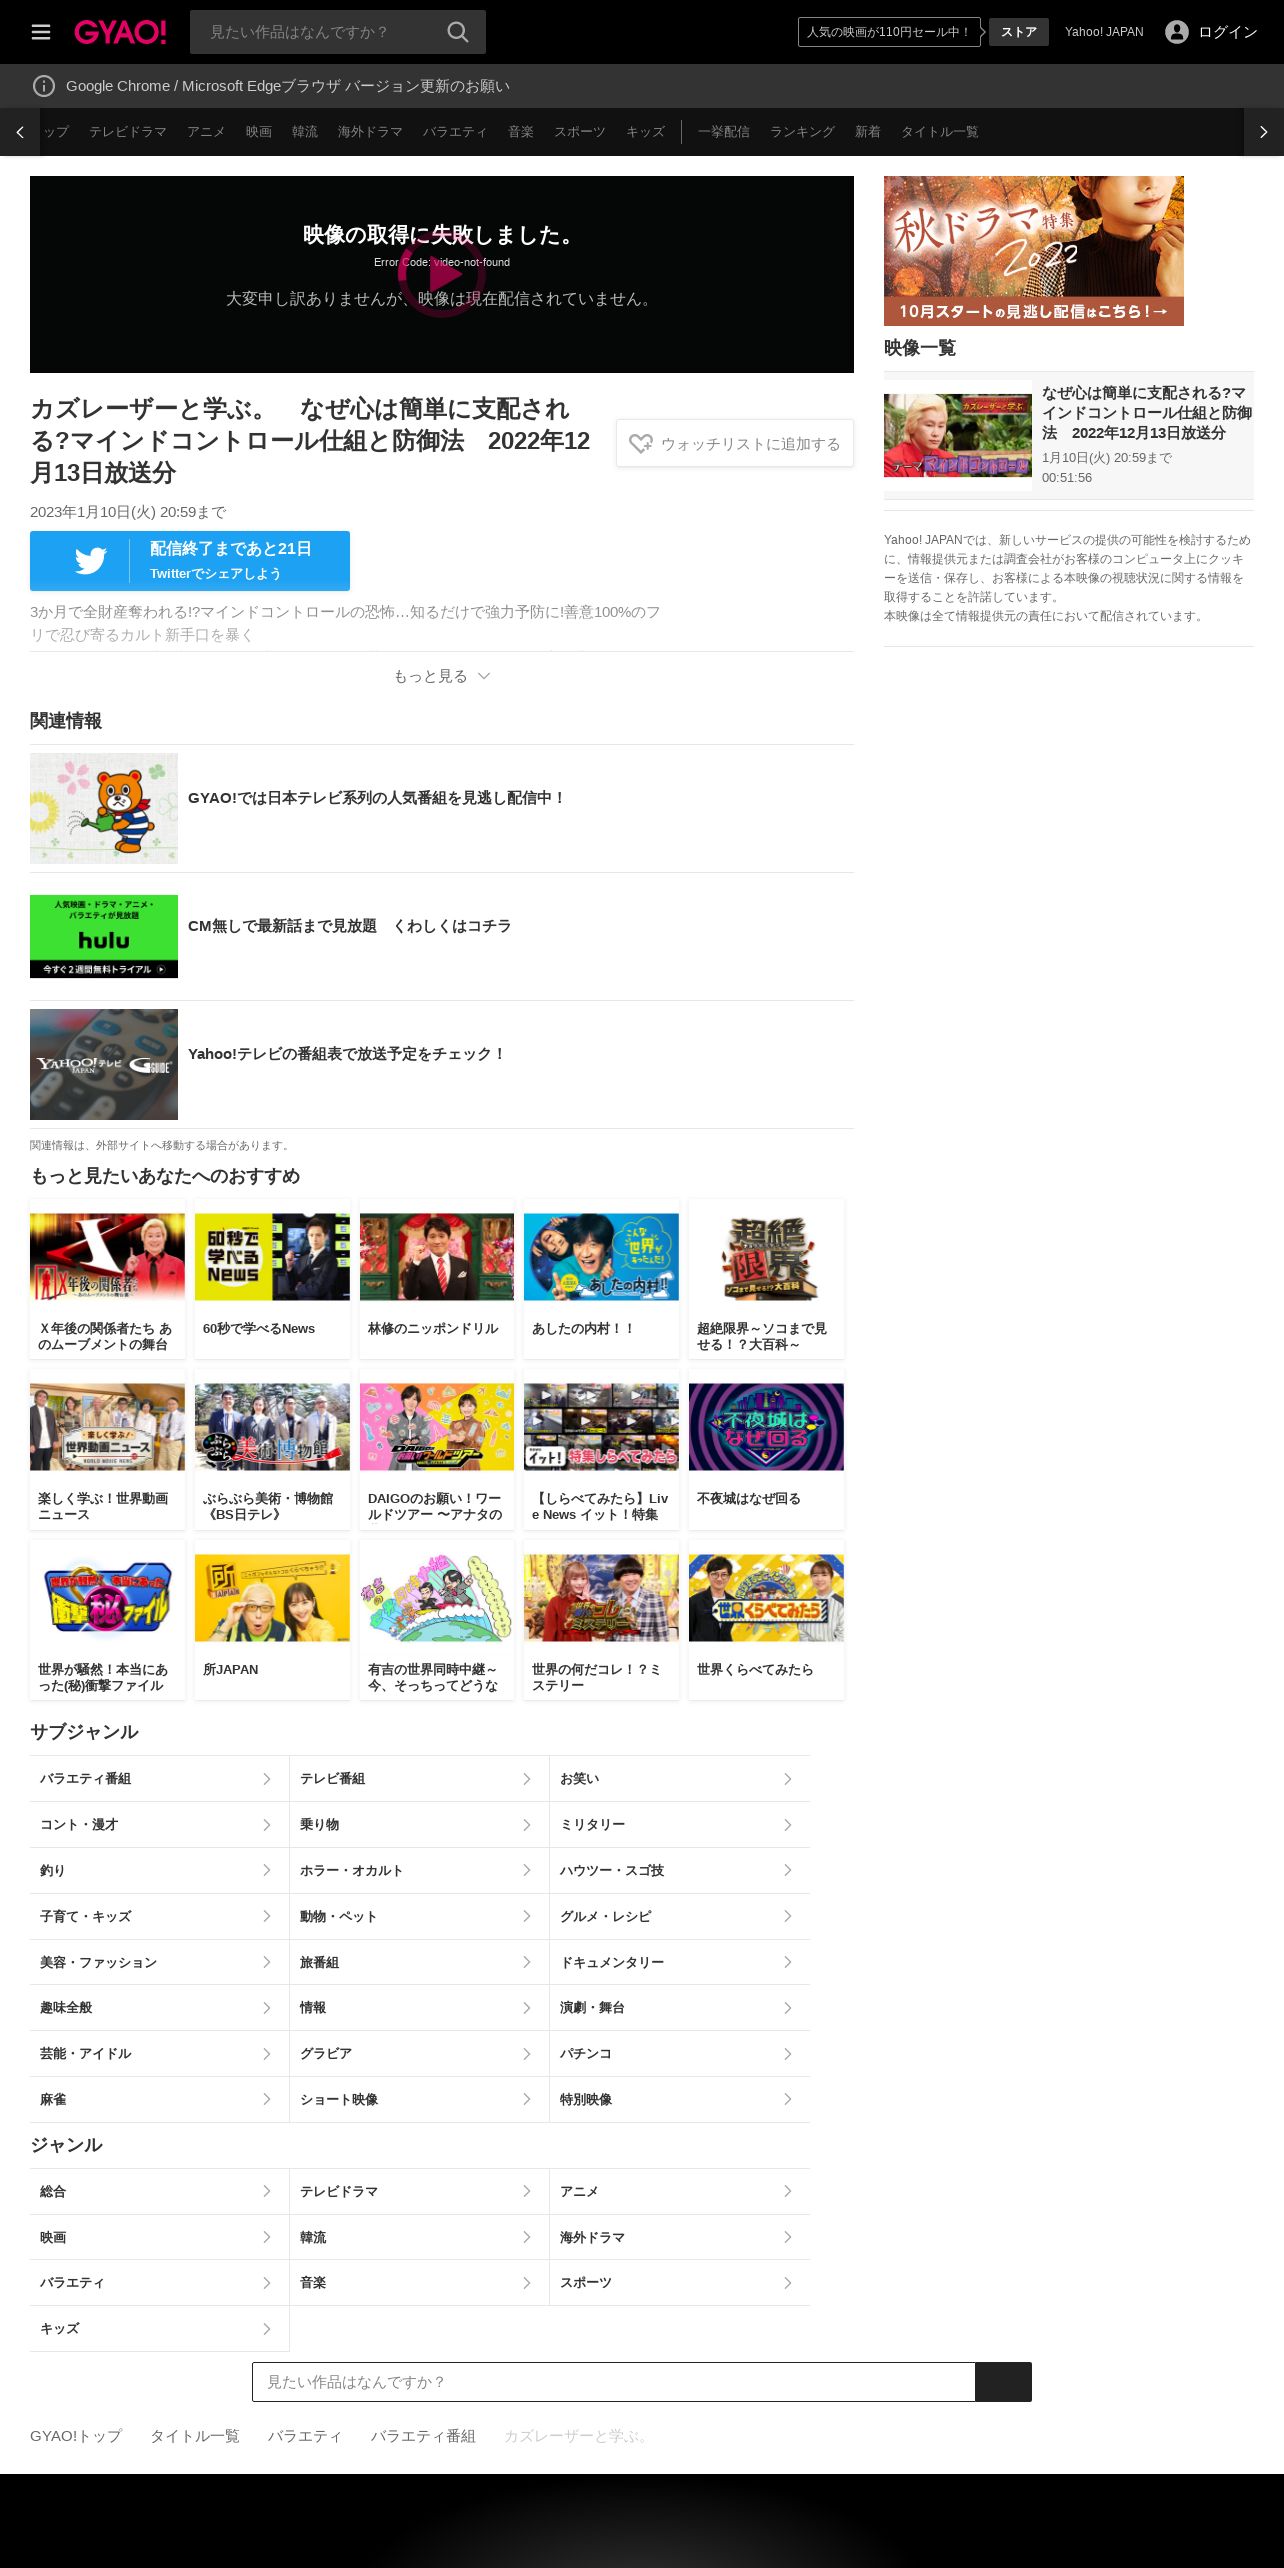
Task: Open the video list thumbnail in 映像一覧
Action: click(x=958, y=435)
